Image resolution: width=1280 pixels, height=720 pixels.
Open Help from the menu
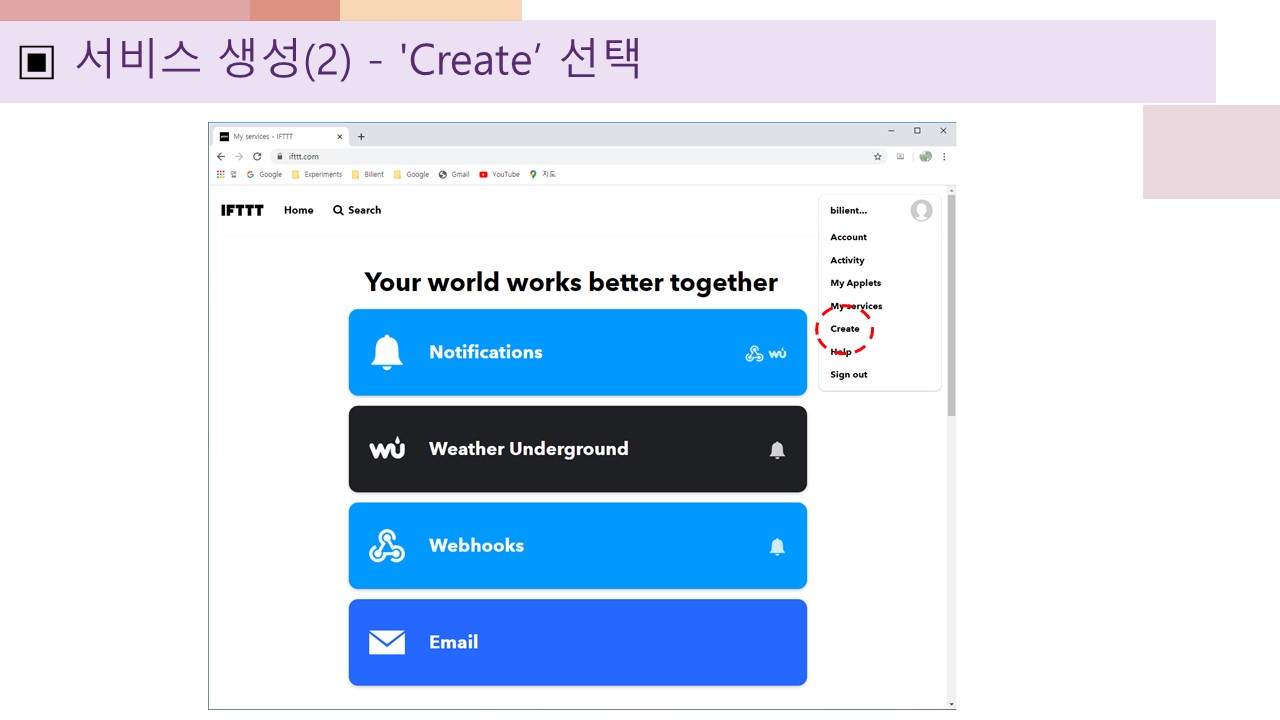pyautogui.click(x=841, y=352)
